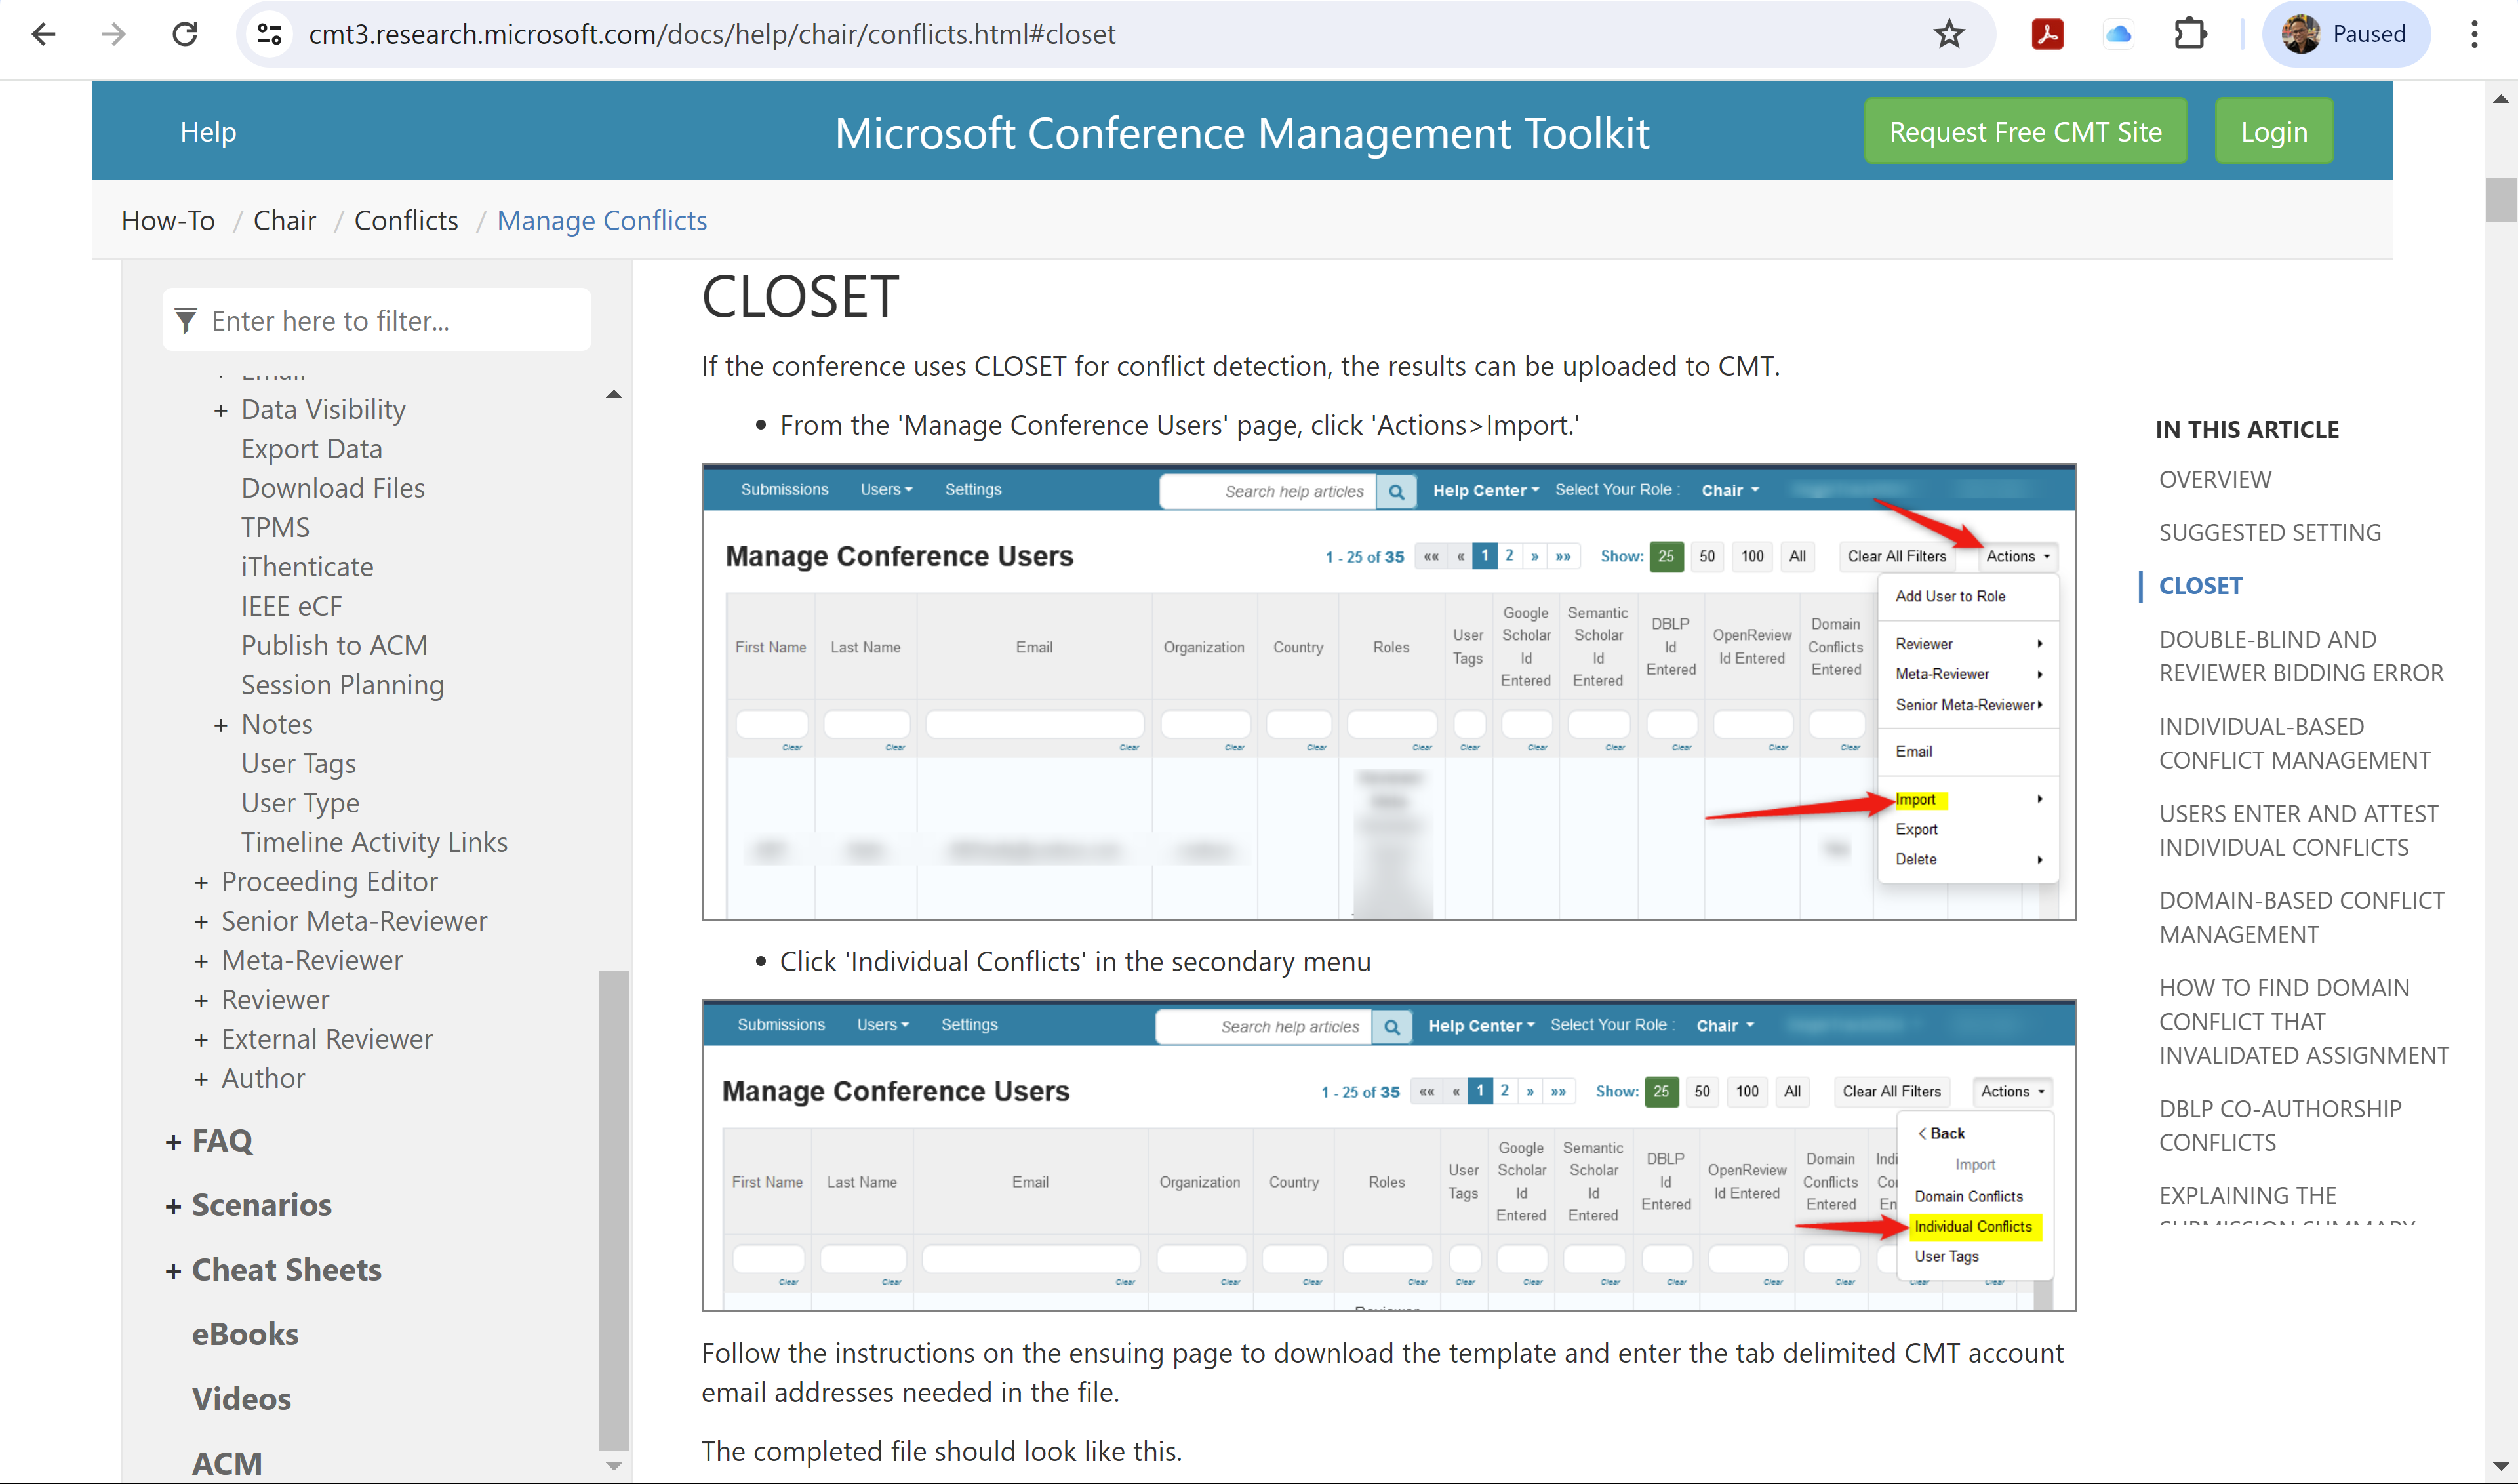Expand the External Reviewer section

pos(201,1040)
